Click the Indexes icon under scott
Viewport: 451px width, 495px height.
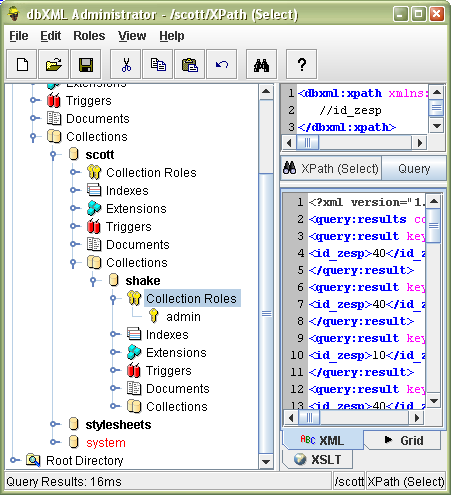coord(94,190)
